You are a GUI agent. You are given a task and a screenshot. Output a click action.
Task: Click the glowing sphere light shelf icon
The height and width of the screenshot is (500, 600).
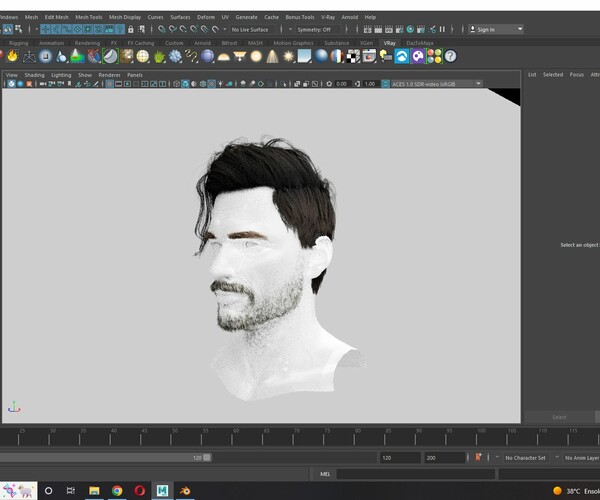256,57
